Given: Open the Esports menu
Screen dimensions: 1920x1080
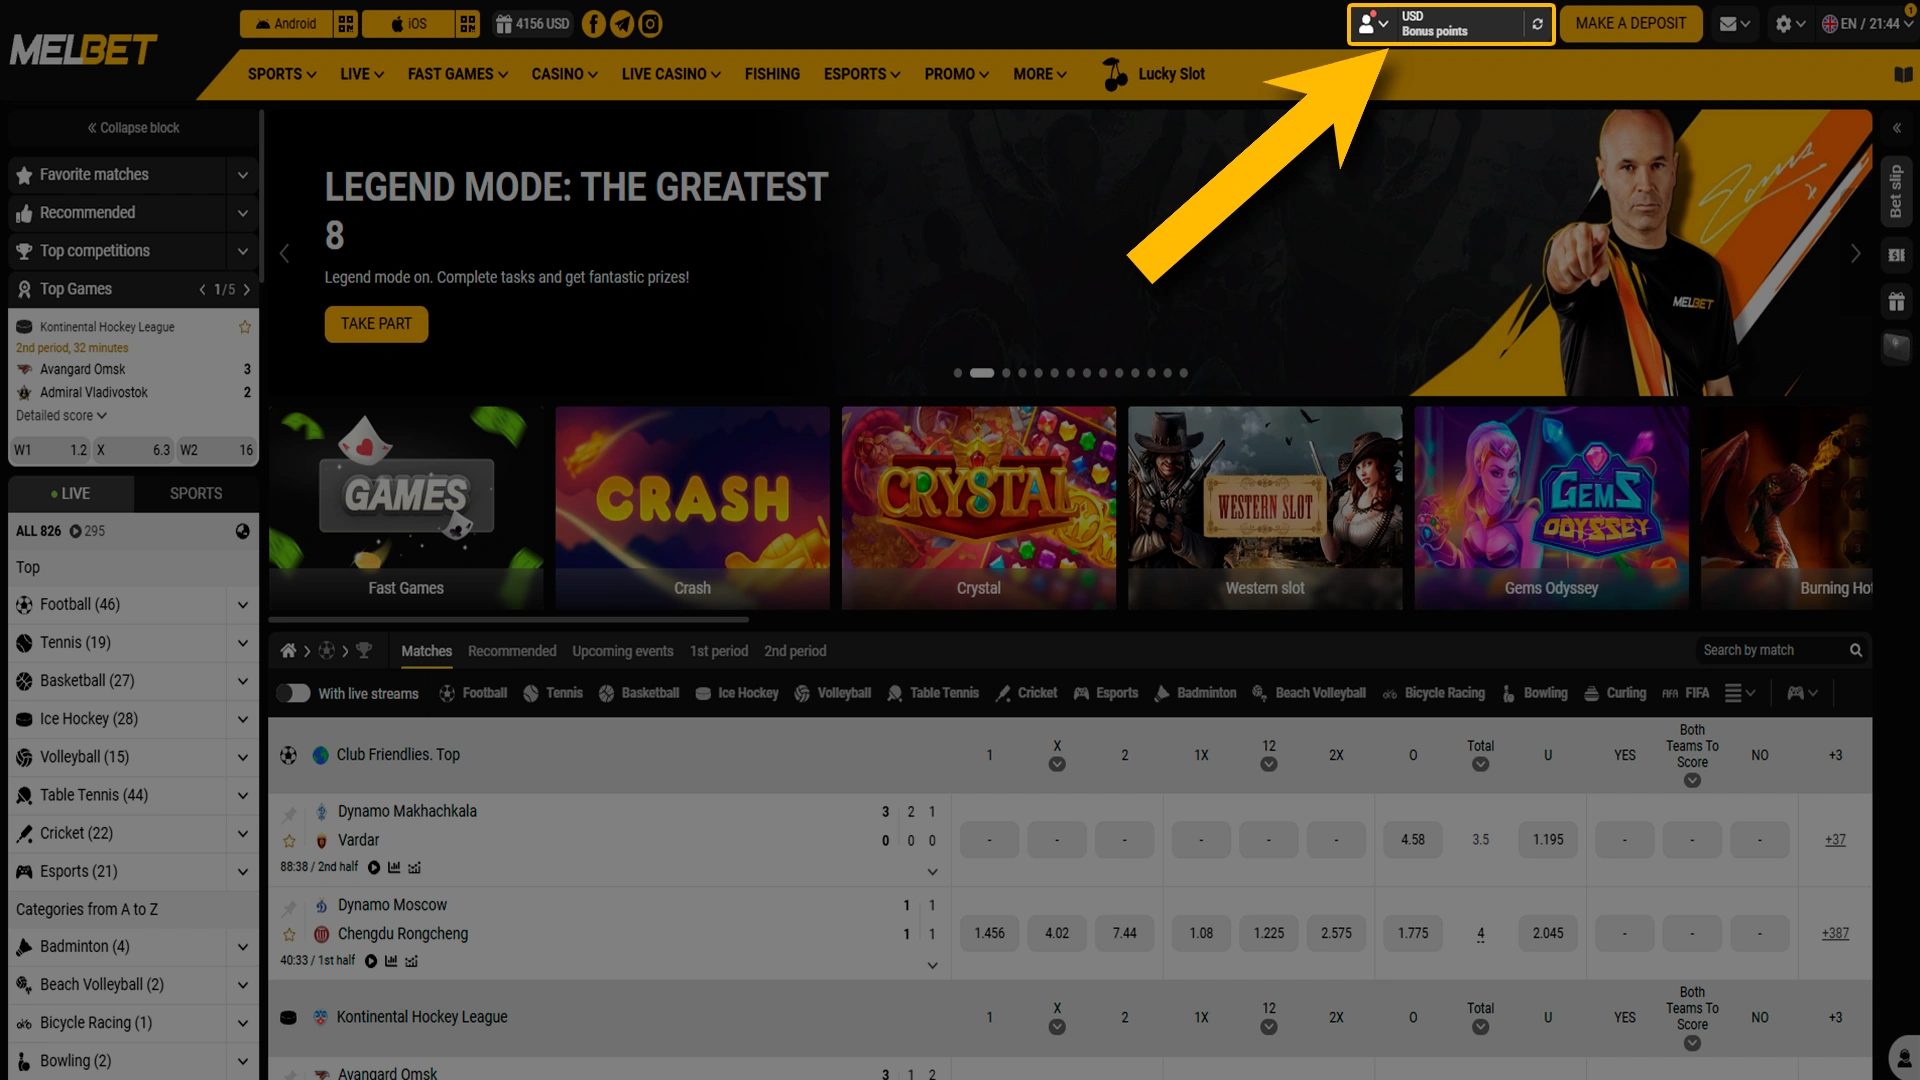Looking at the screenshot, I should (862, 74).
